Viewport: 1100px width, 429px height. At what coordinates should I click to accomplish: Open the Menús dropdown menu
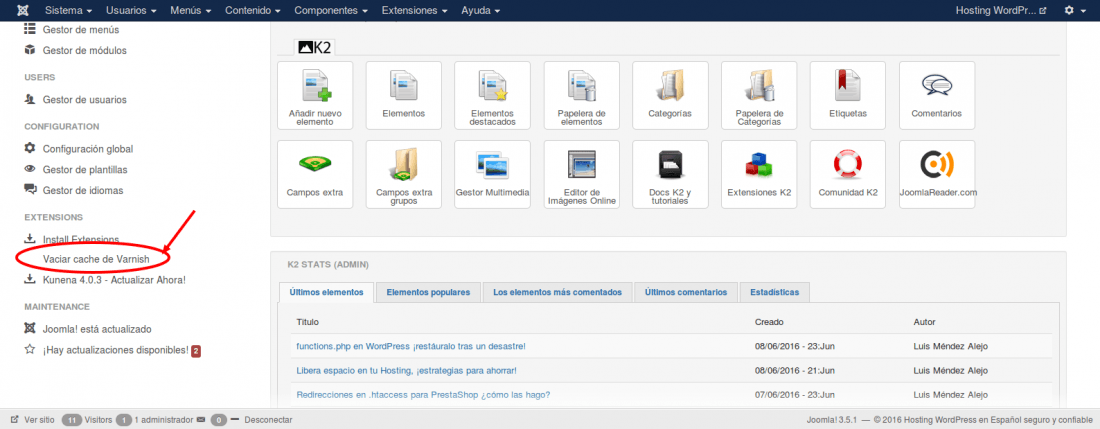193,11
